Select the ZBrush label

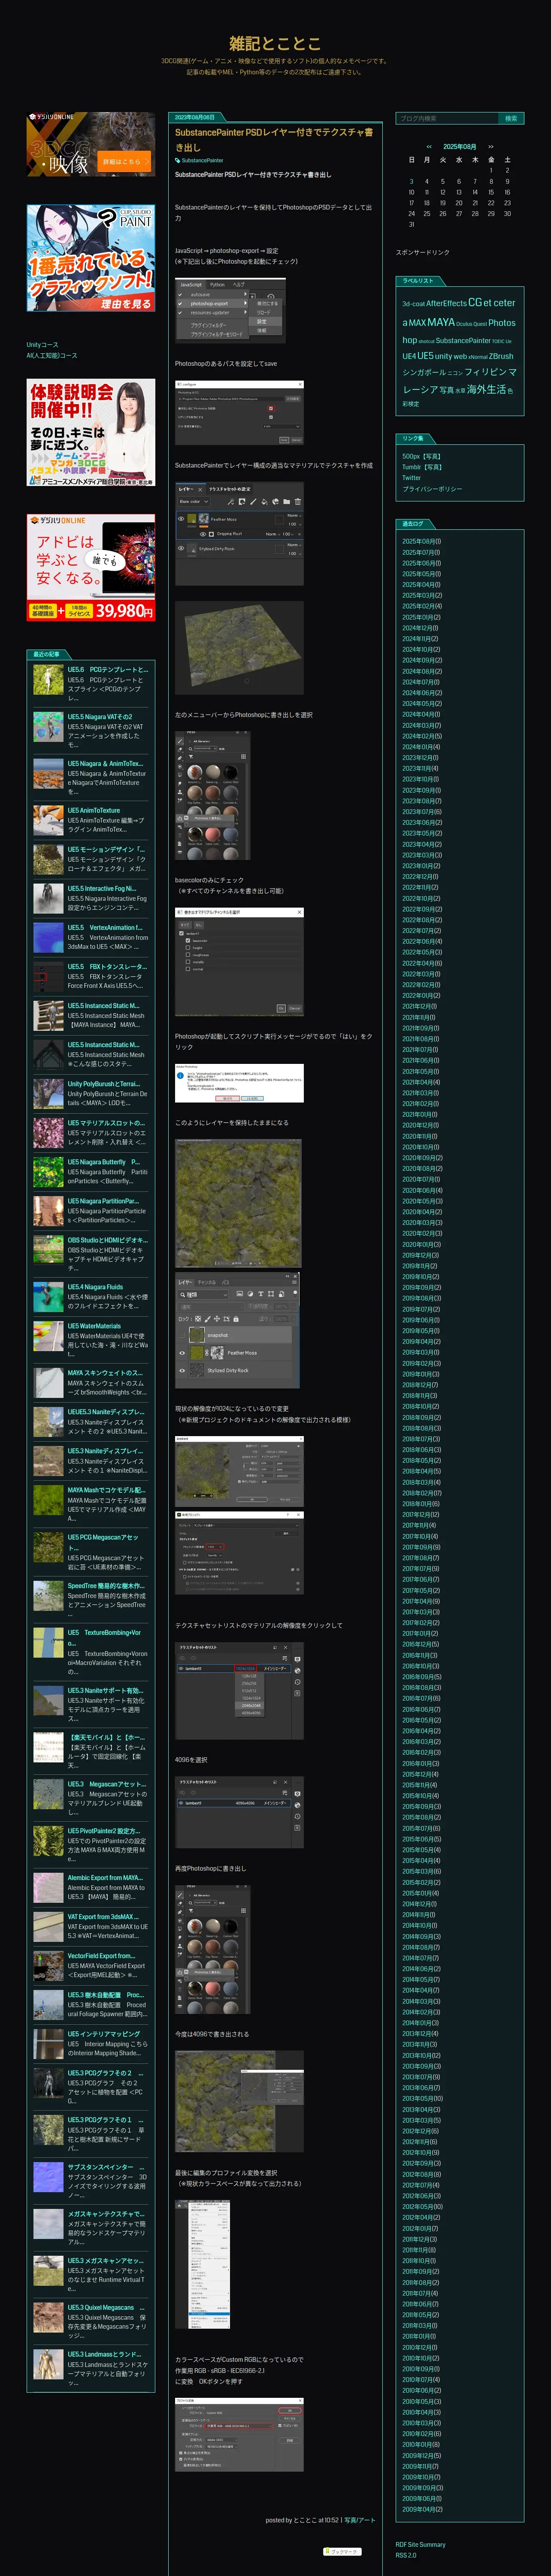point(501,356)
